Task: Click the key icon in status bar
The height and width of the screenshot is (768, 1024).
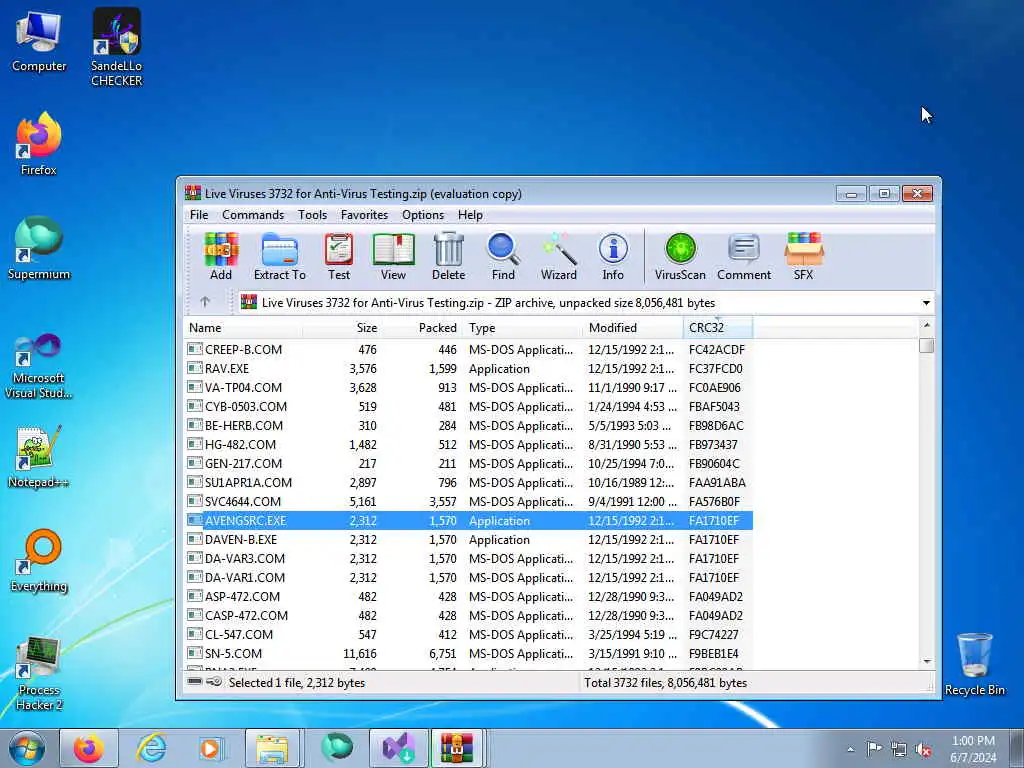Action: (214, 682)
